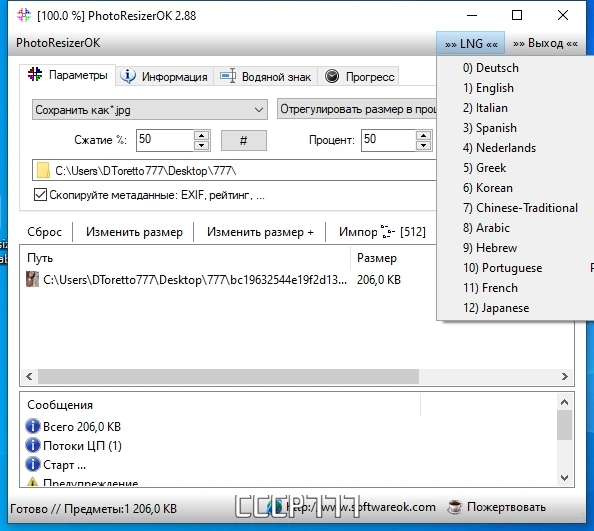Viewport: 594px width, 531px height.
Task: Select 4) Nederlands language
Action: pos(515,148)
